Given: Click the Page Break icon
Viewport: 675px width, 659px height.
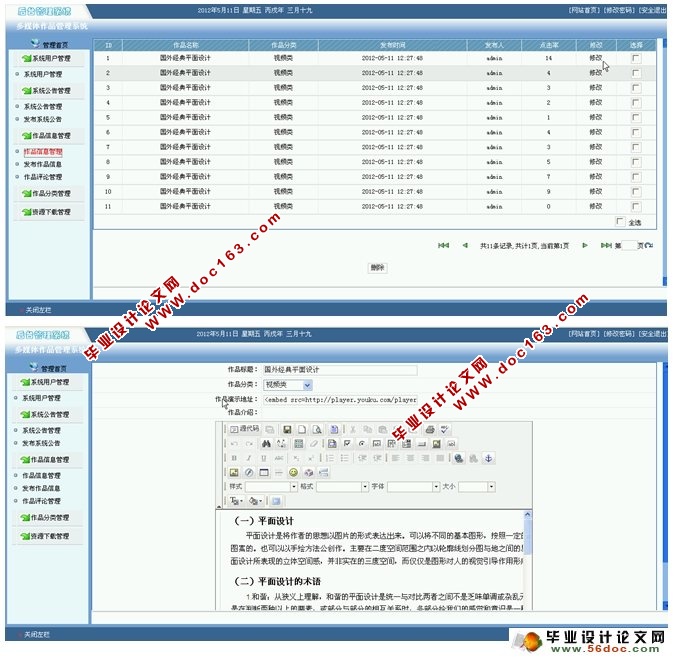Looking at the screenshot, I should (x=323, y=472).
